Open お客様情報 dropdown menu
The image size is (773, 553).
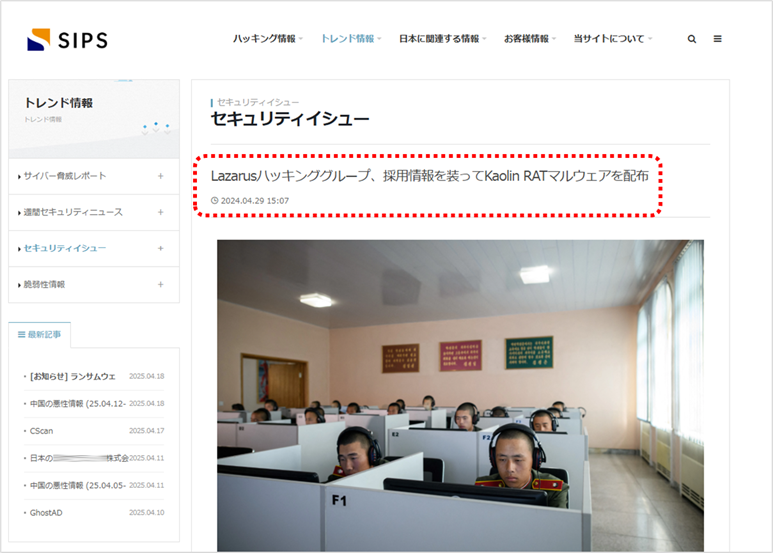tap(529, 39)
